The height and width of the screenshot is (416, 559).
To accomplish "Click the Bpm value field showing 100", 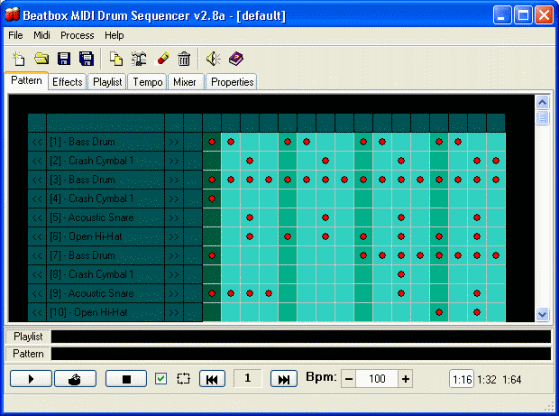I will tap(377, 379).
